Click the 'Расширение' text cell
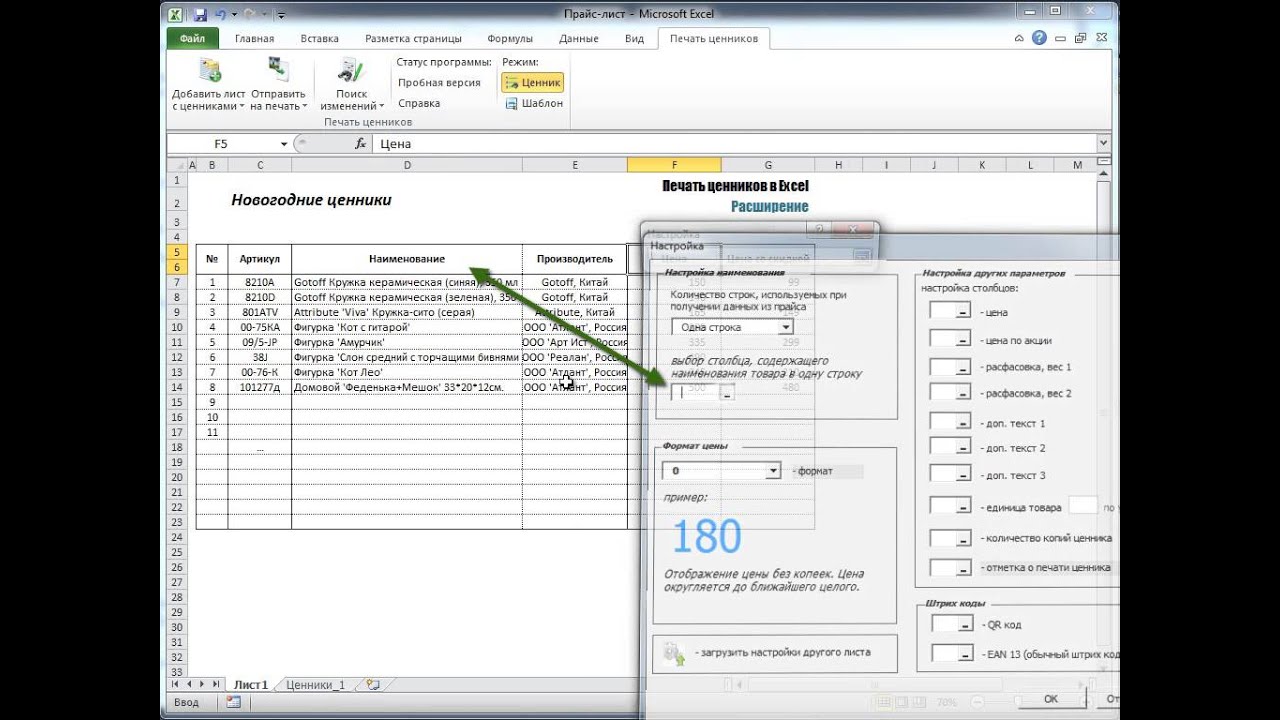Viewport: 1280px width, 720px height. coord(769,207)
